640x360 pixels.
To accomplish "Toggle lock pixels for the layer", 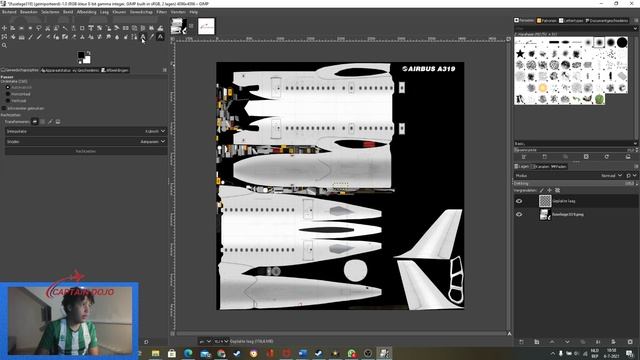I will point(542,190).
